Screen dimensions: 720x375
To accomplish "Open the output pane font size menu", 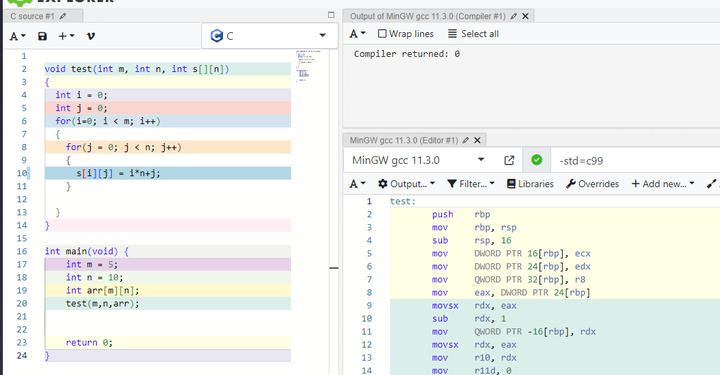I will (x=357, y=34).
